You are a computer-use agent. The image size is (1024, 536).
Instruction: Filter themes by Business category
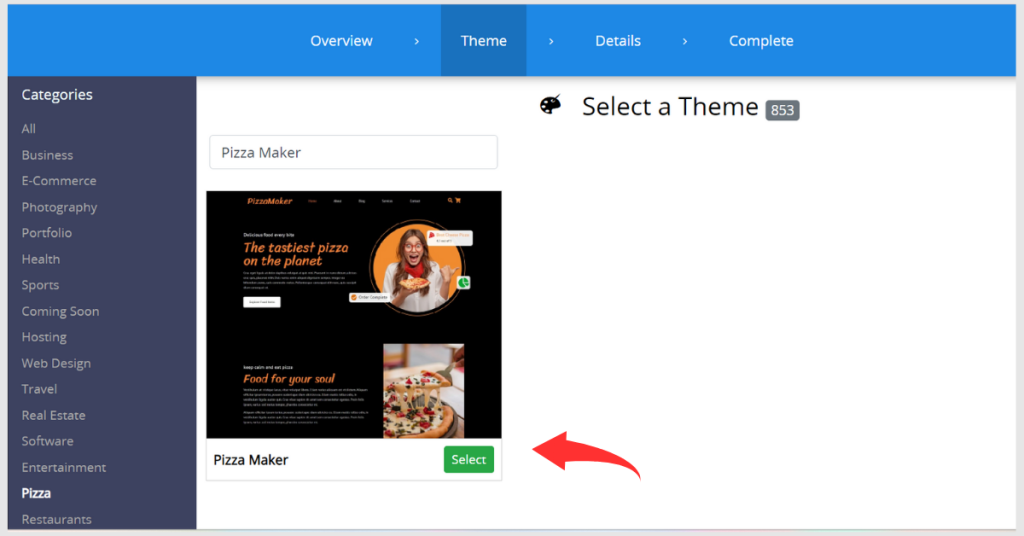pyautogui.click(x=47, y=155)
